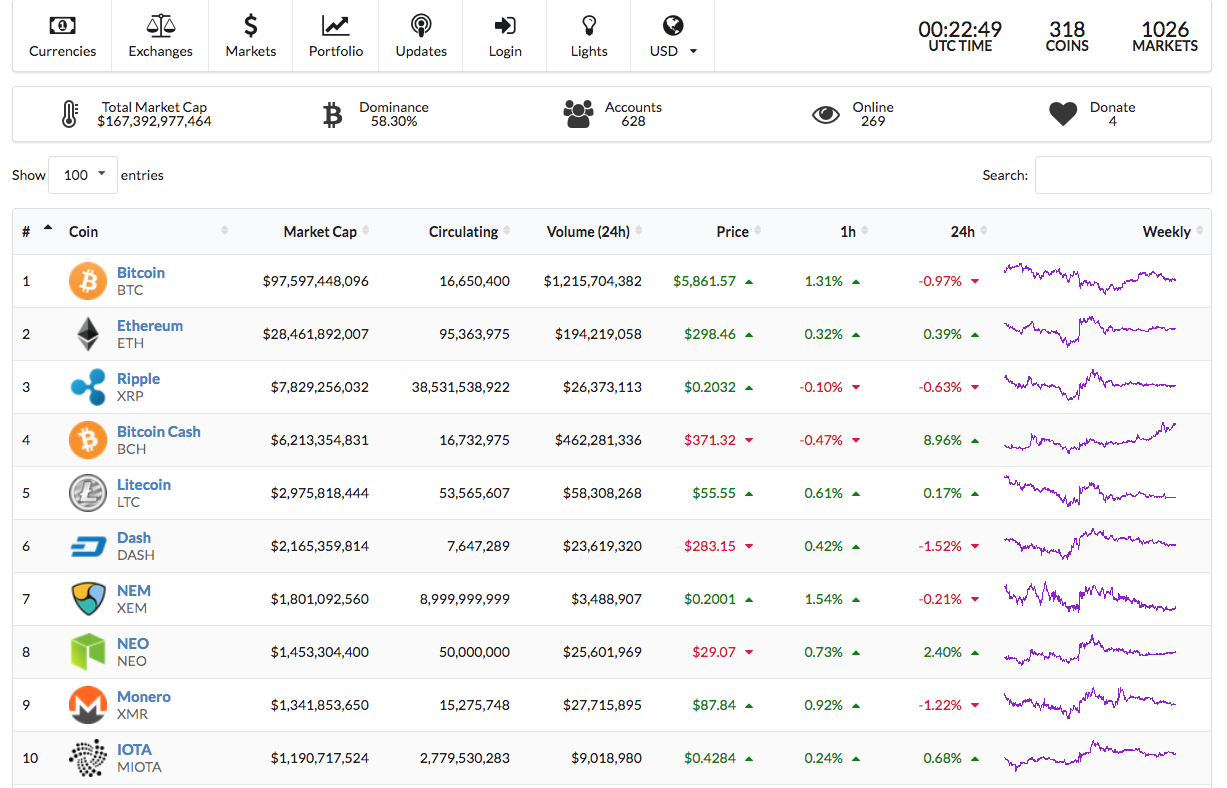Click the NEO coin logo
Image resolution: width=1227 pixels, height=788 pixels.
[x=88, y=652]
